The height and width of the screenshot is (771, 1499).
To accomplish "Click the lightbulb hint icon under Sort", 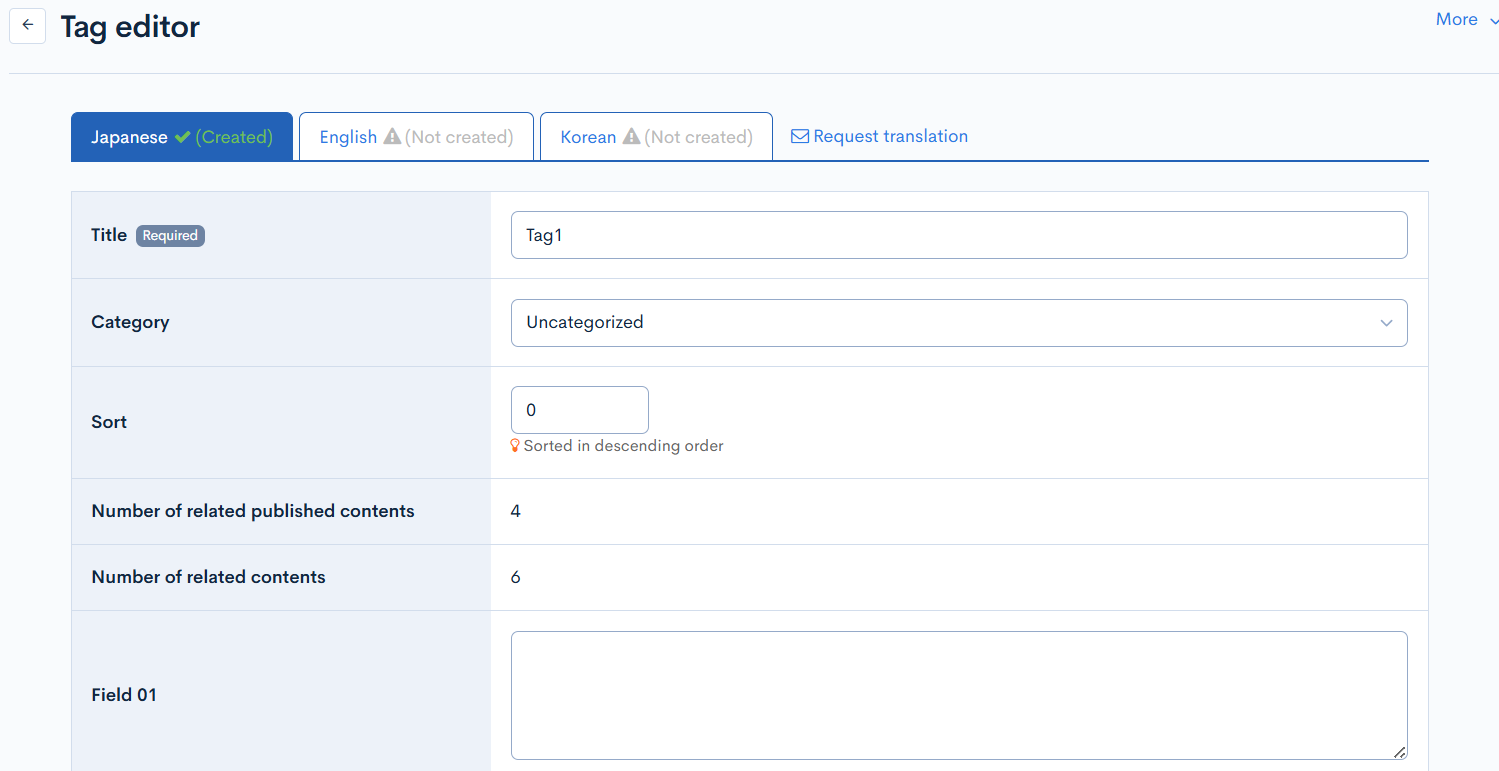I will coord(516,446).
